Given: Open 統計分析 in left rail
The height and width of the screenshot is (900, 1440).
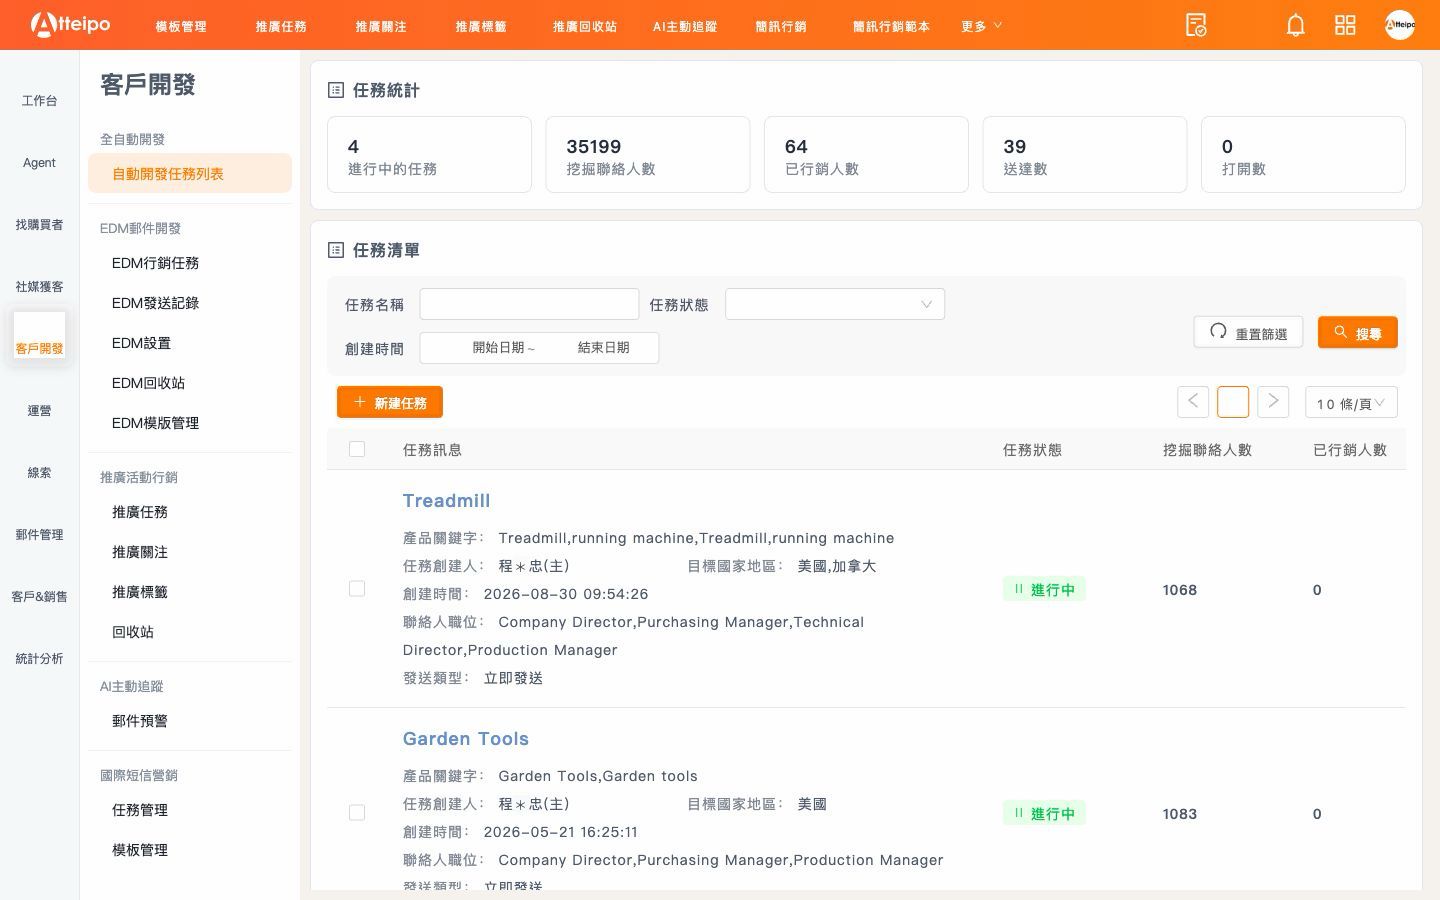Looking at the screenshot, I should click(39, 659).
